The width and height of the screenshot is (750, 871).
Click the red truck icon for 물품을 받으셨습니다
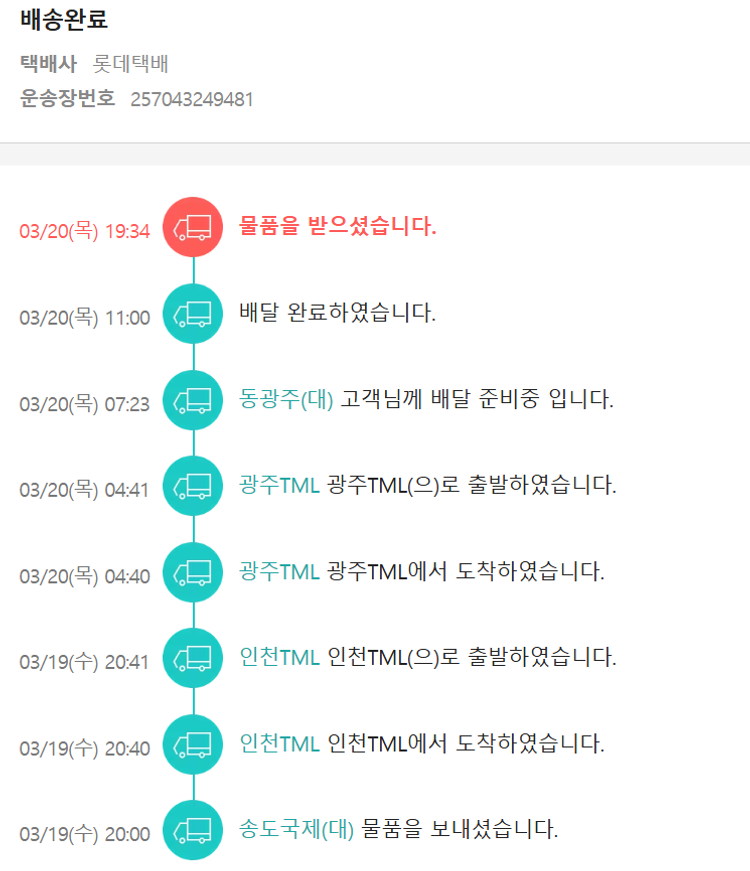click(193, 228)
